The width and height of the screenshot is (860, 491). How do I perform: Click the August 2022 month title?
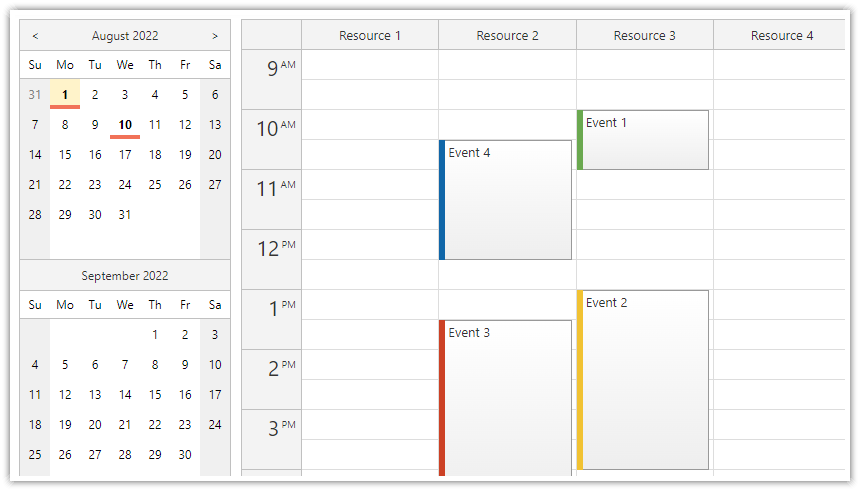[125, 36]
